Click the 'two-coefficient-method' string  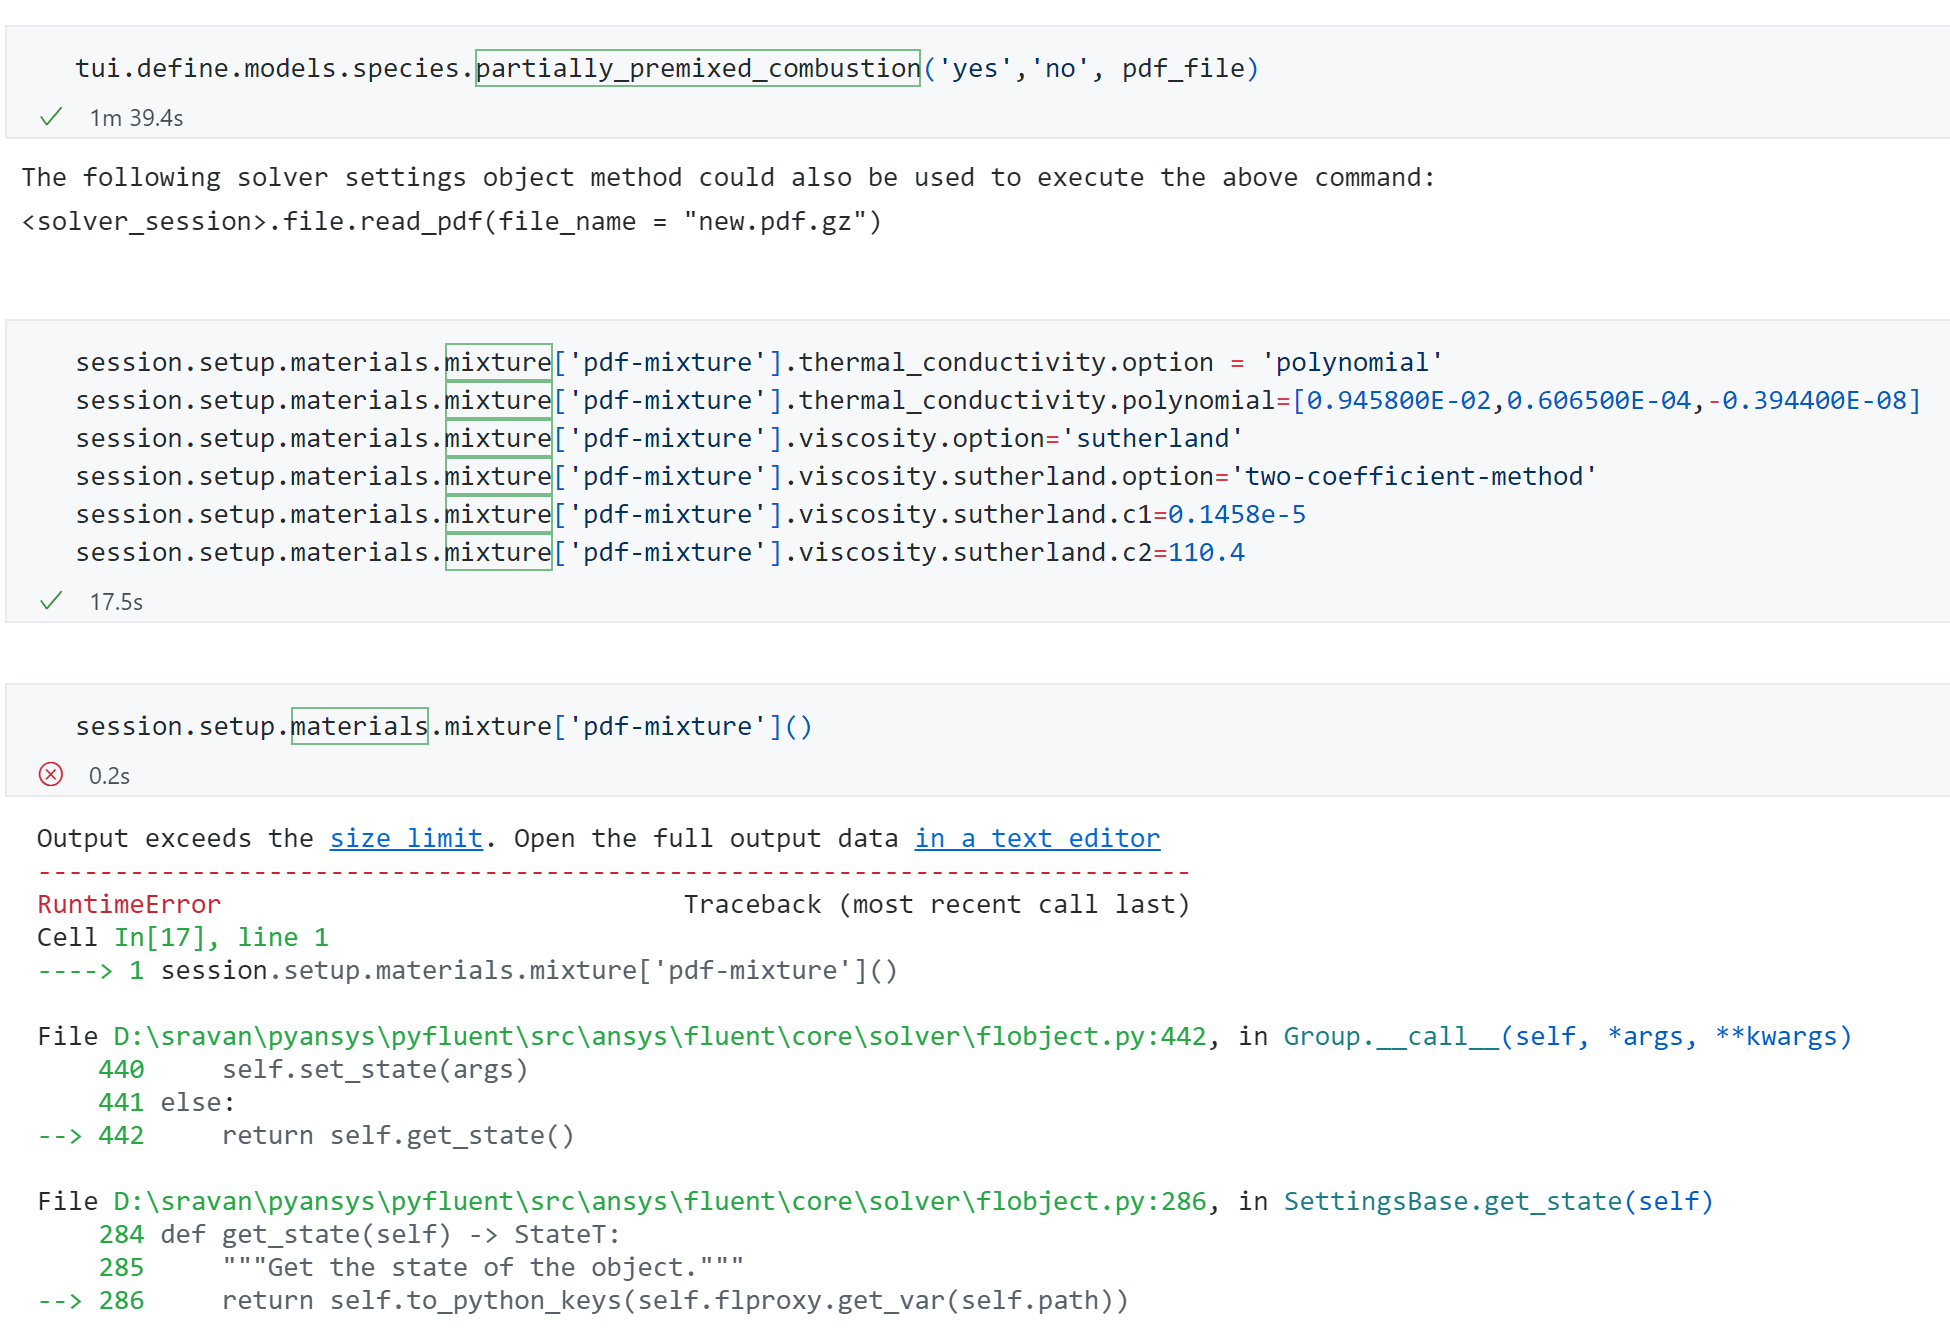[x=1414, y=476]
